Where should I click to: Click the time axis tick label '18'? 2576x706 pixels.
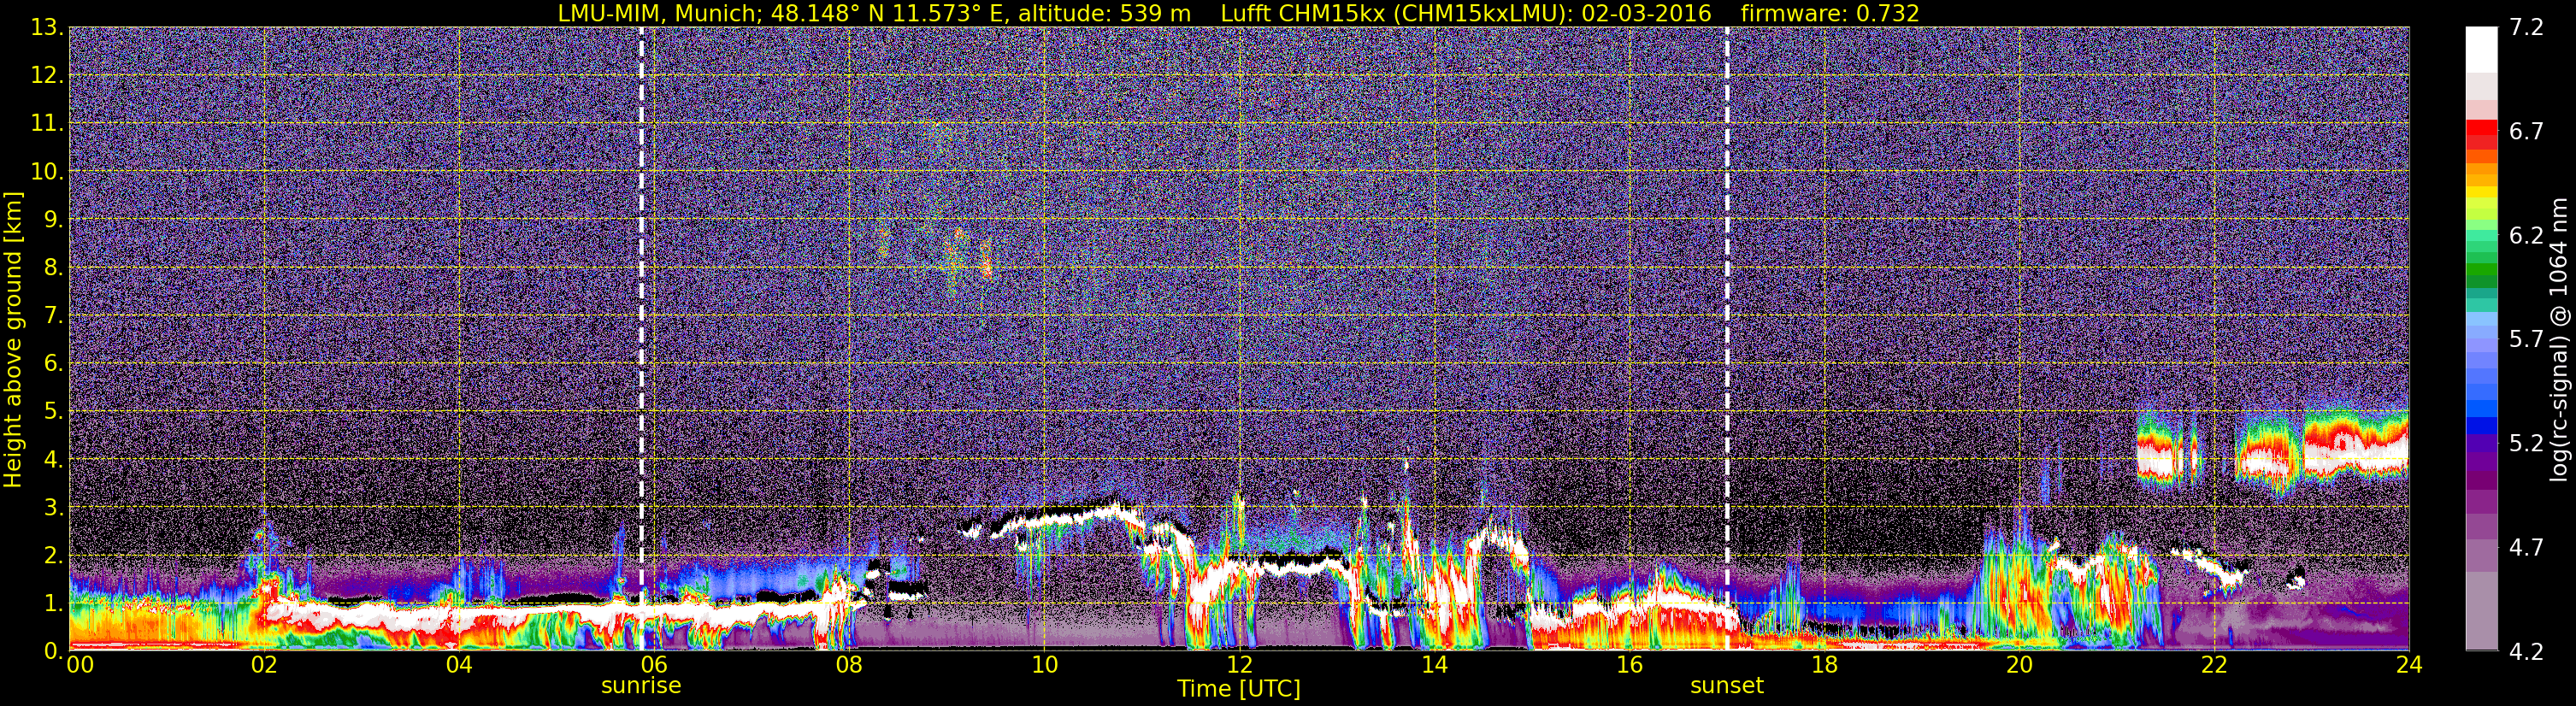(1824, 665)
